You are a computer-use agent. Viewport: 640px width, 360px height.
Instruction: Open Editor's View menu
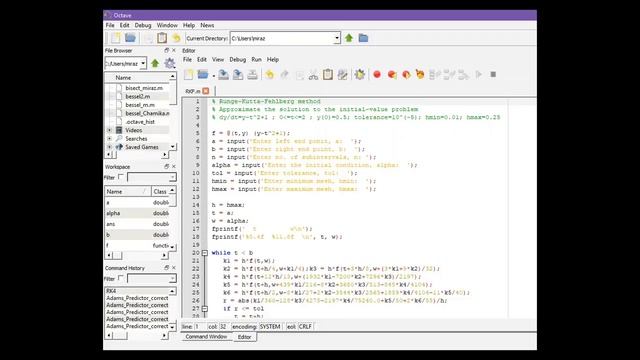coord(218,60)
